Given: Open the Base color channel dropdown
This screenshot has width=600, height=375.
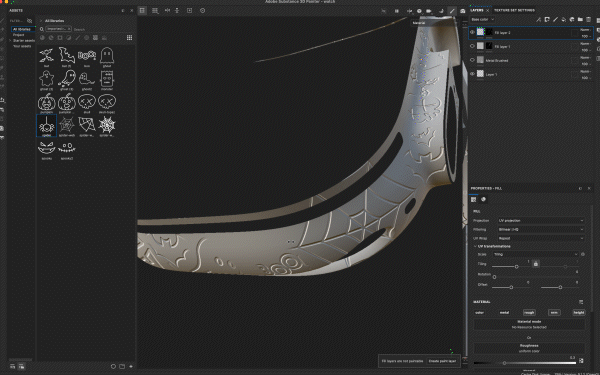Looking at the screenshot, I should click(483, 19).
